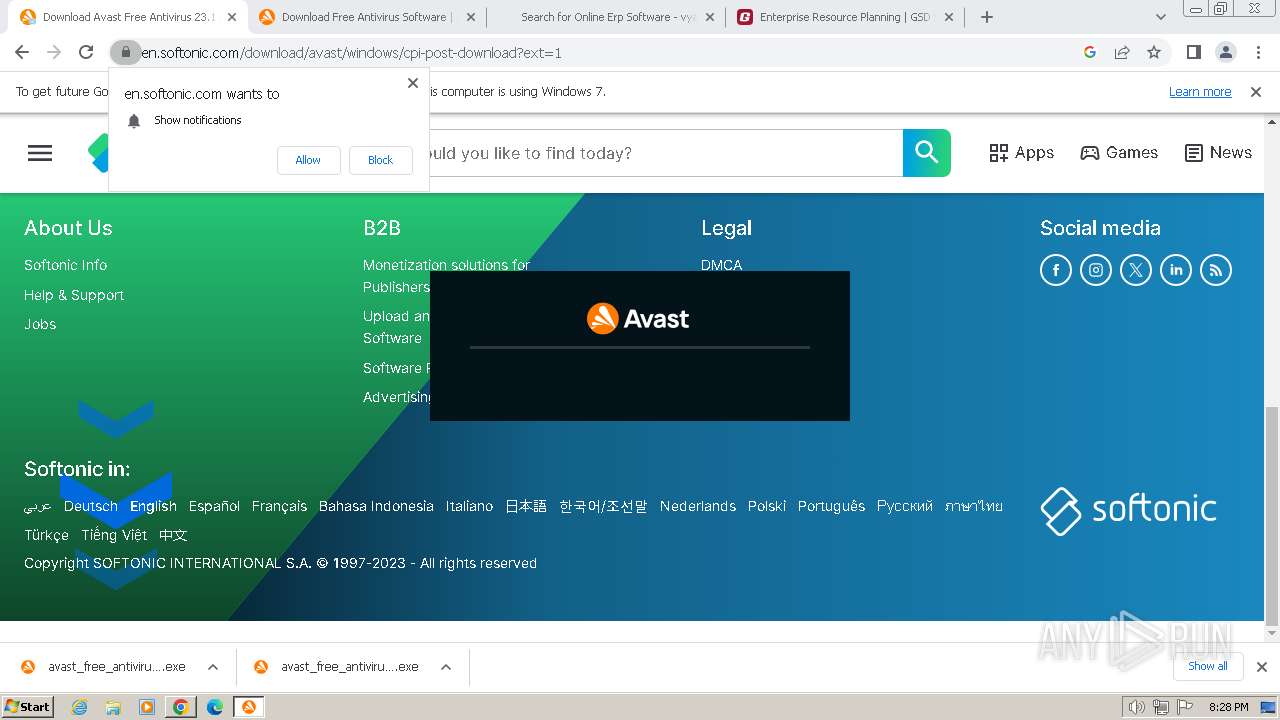Screen dimensions: 1280x720
Task: Open Help & Support link
Action: pyautogui.click(x=74, y=295)
